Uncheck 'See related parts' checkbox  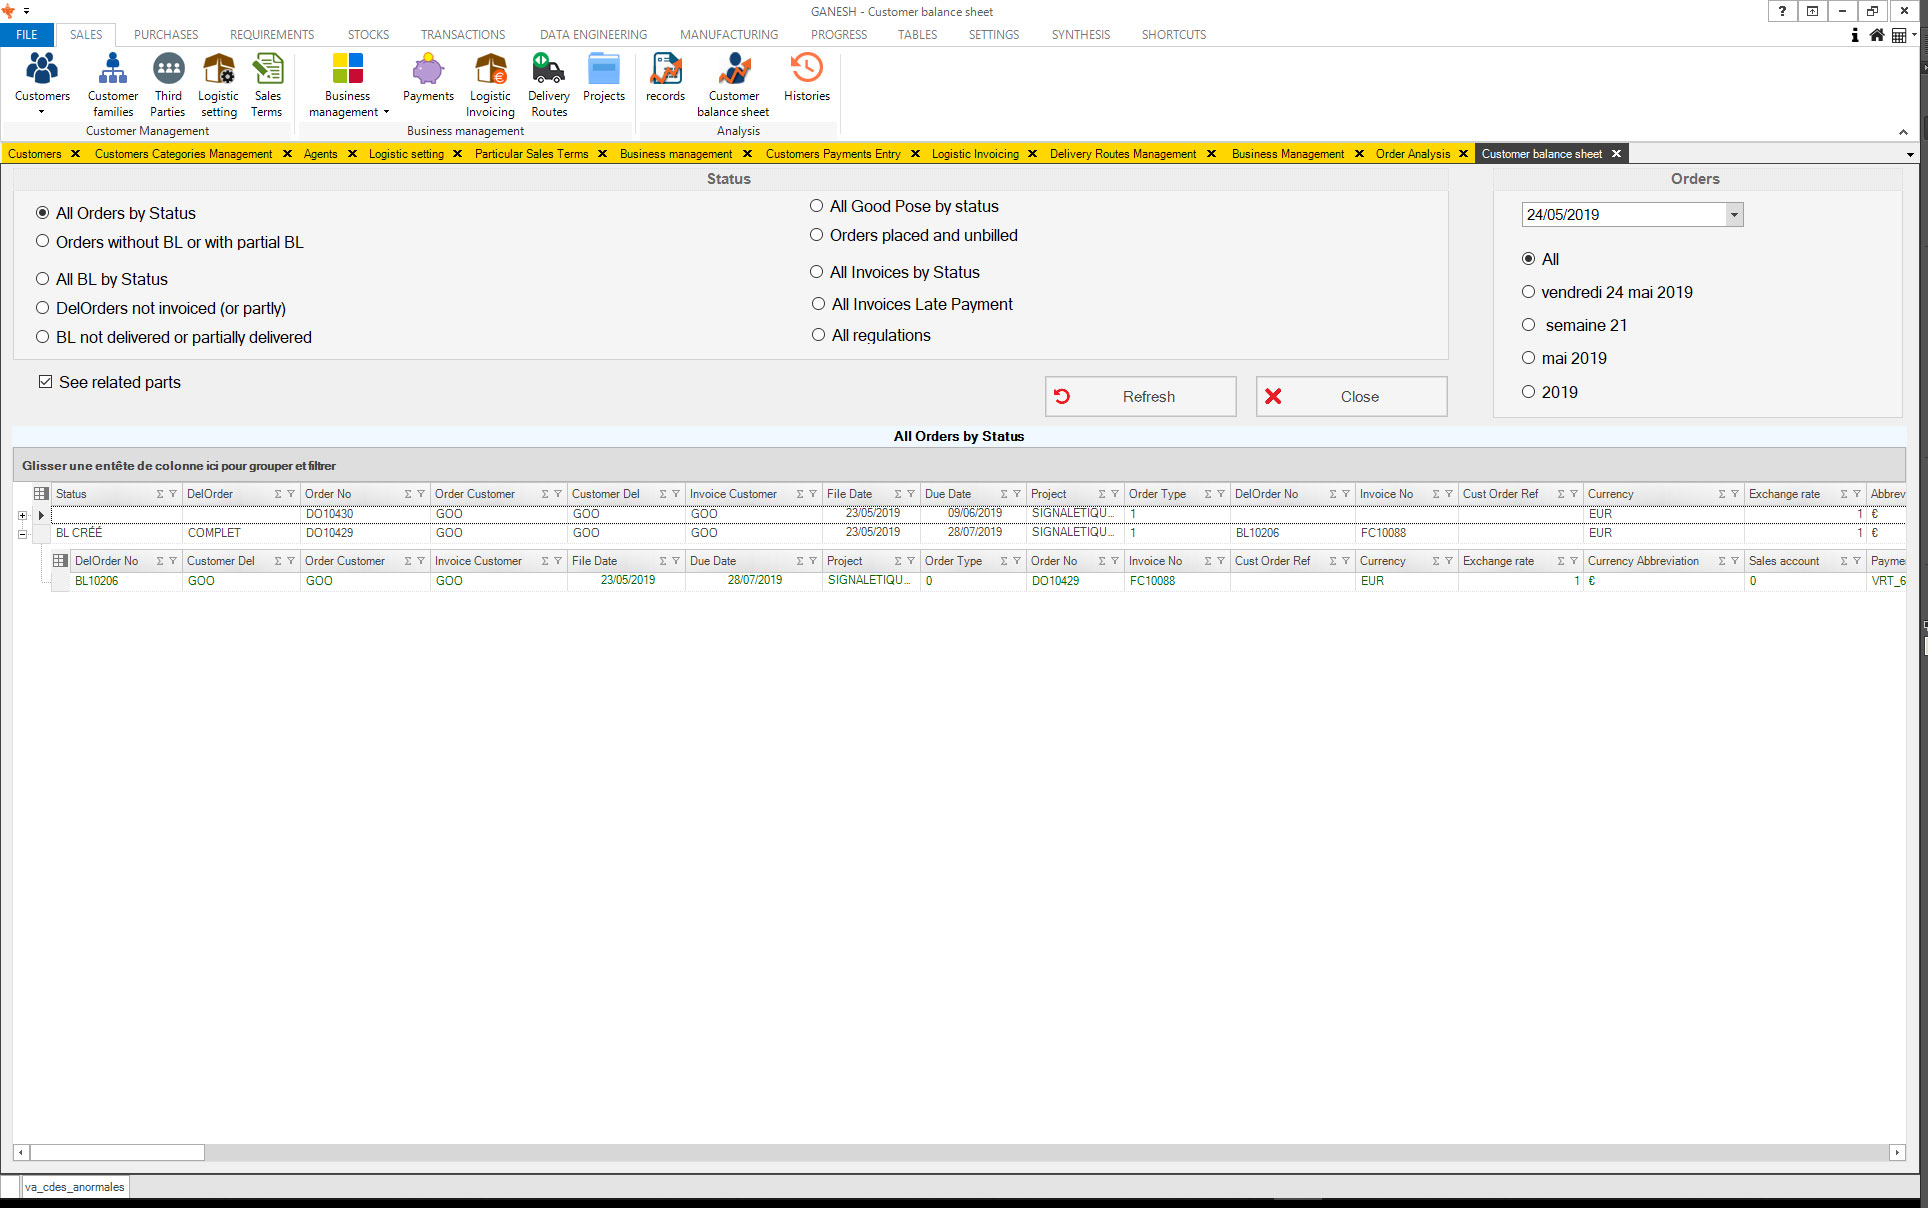46,382
